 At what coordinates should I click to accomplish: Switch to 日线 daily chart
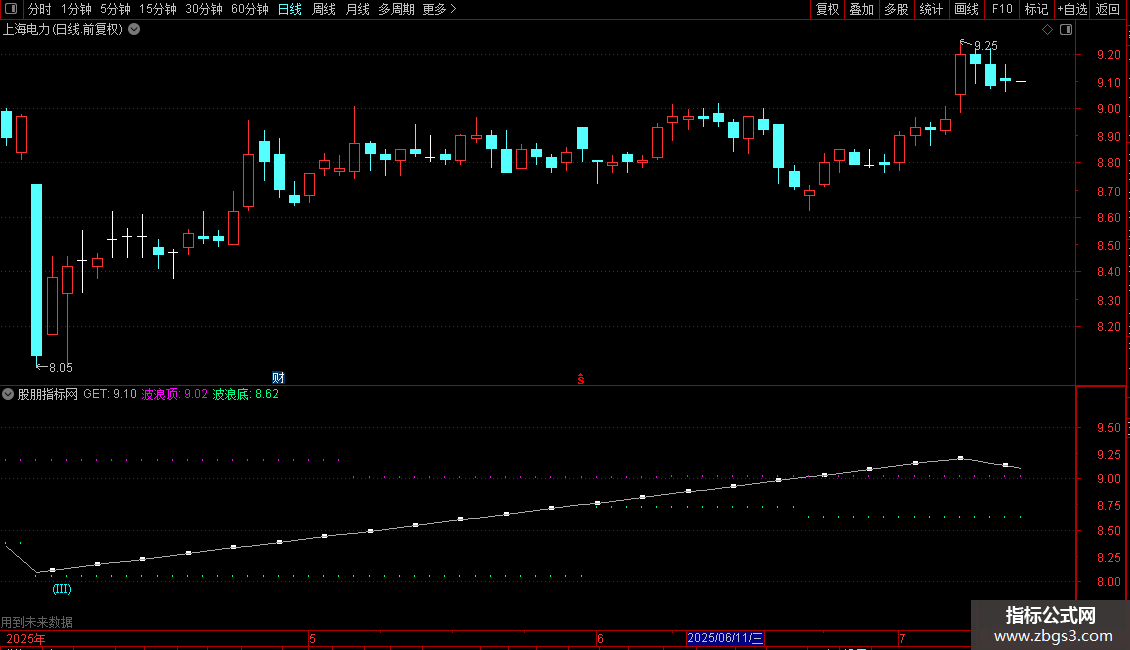tap(290, 9)
